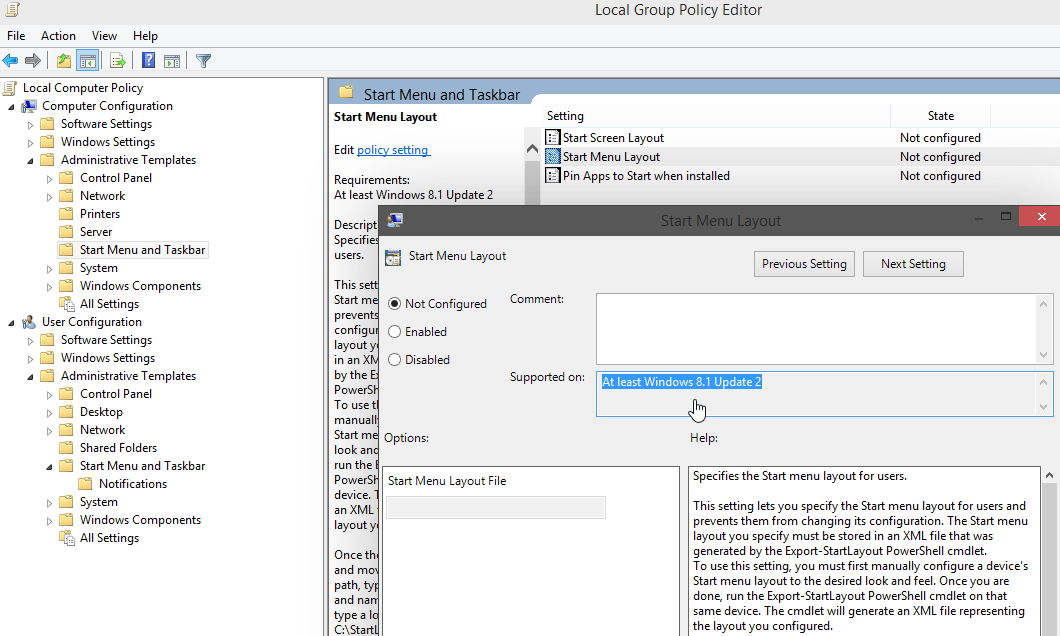Select Network under User Configuration
The width and height of the screenshot is (1060, 636).
[x=102, y=430]
